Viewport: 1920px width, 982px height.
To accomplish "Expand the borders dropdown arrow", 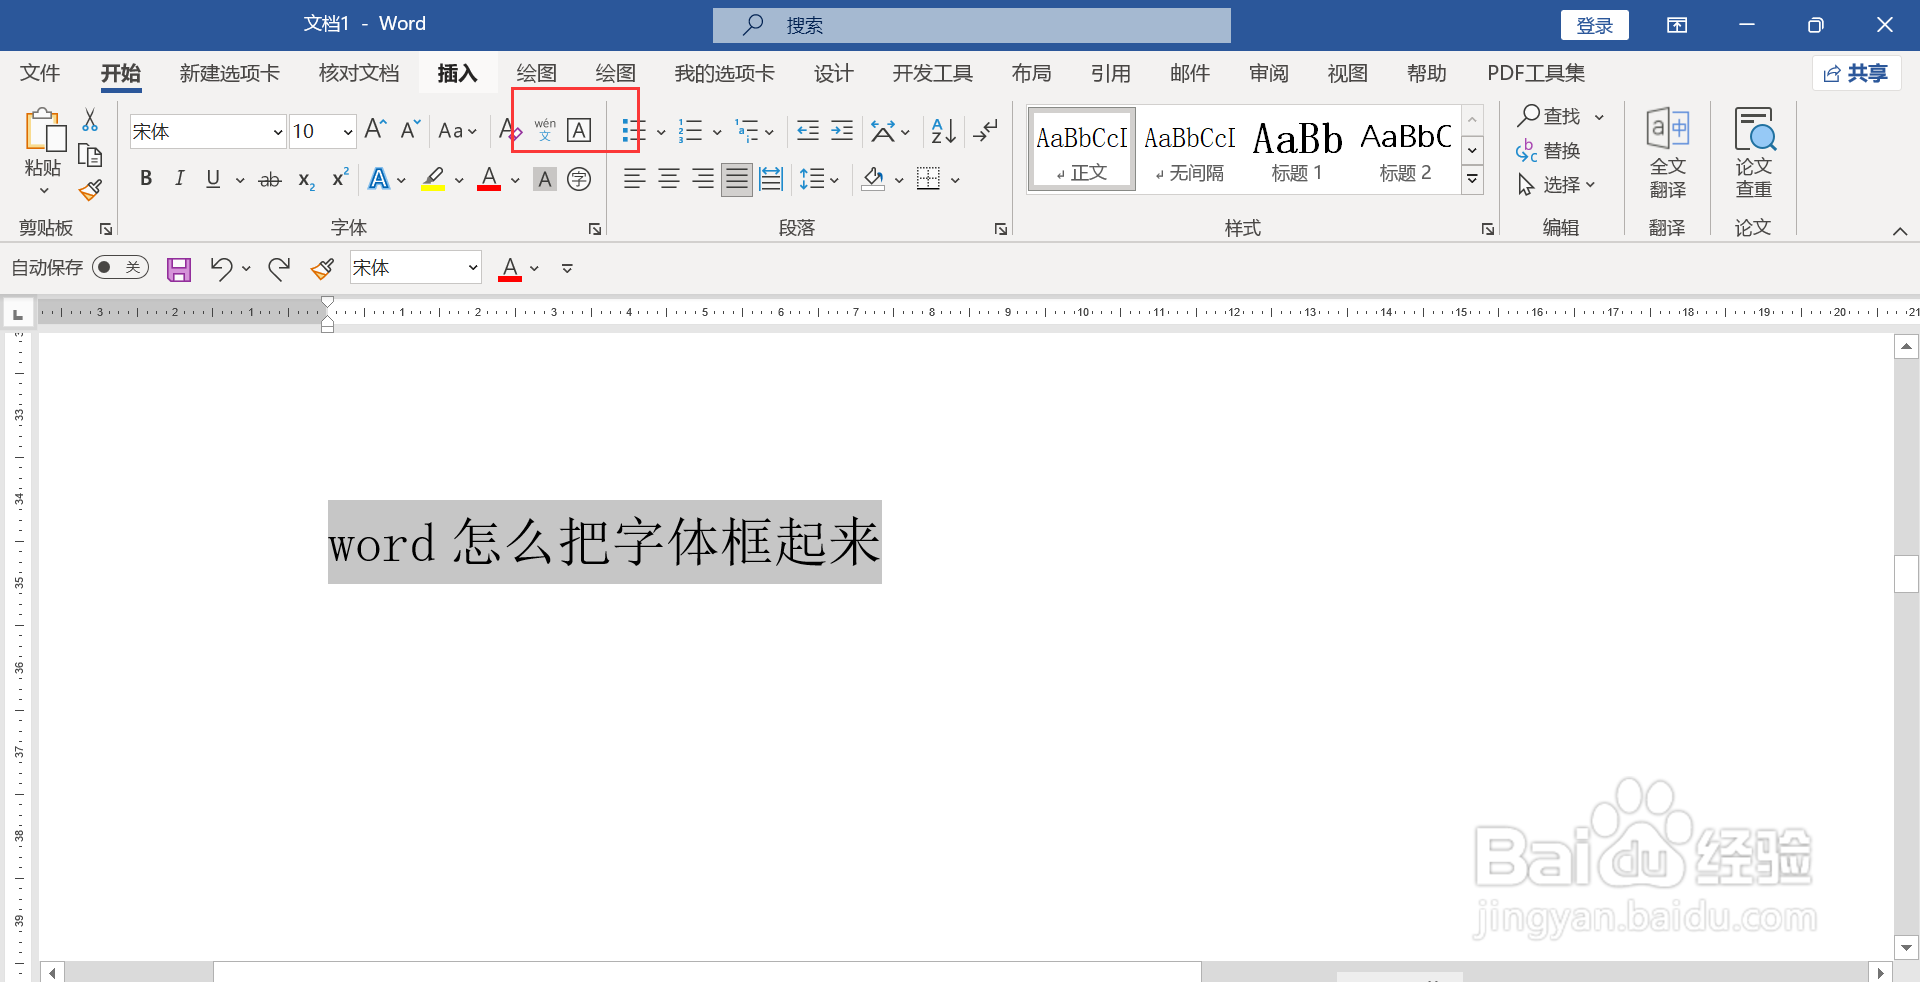I will click(955, 181).
